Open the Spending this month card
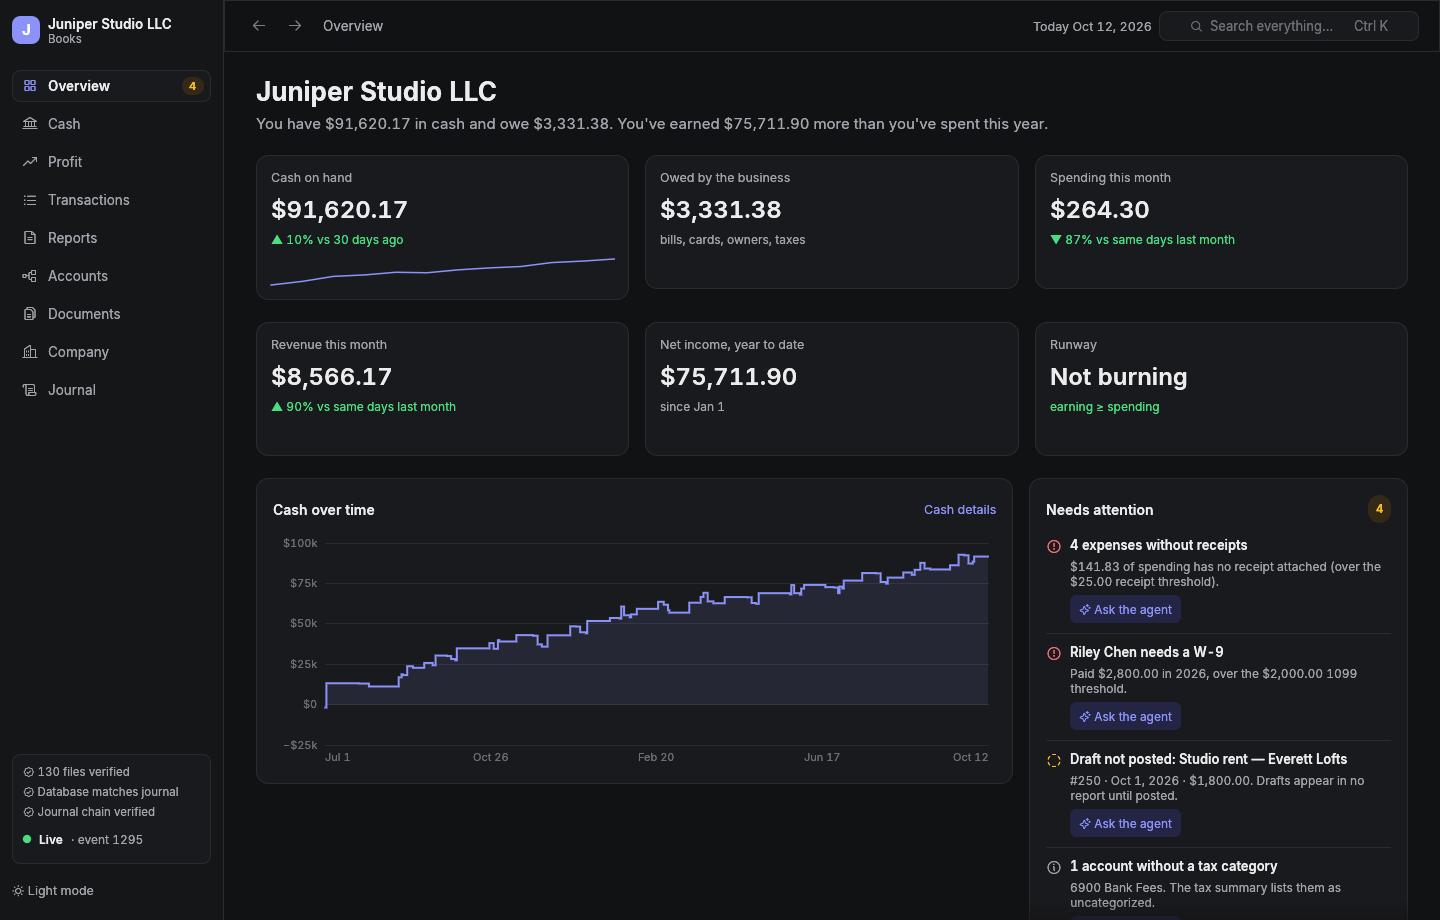 tap(1221, 222)
